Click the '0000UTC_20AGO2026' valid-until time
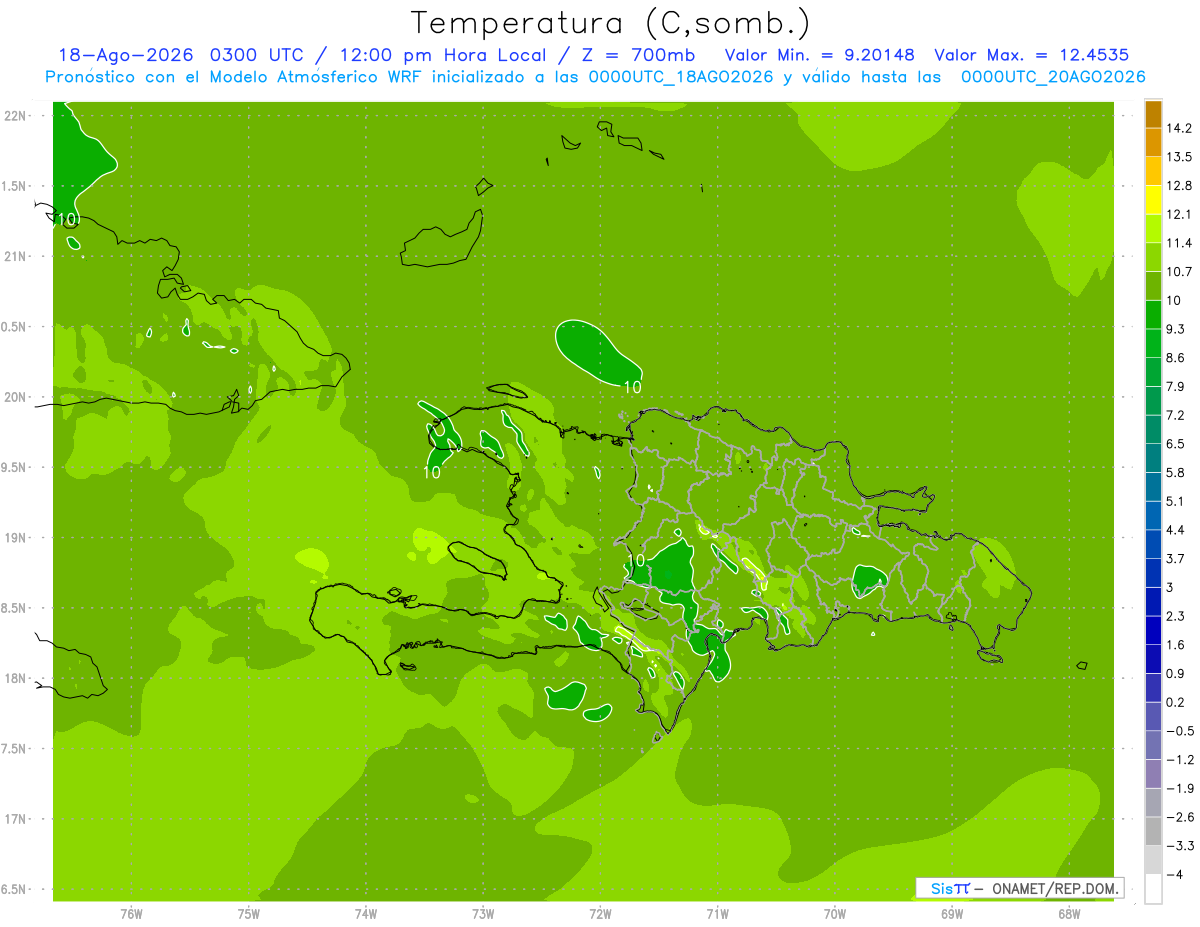This screenshot has height=927, width=1200. 1053,77
